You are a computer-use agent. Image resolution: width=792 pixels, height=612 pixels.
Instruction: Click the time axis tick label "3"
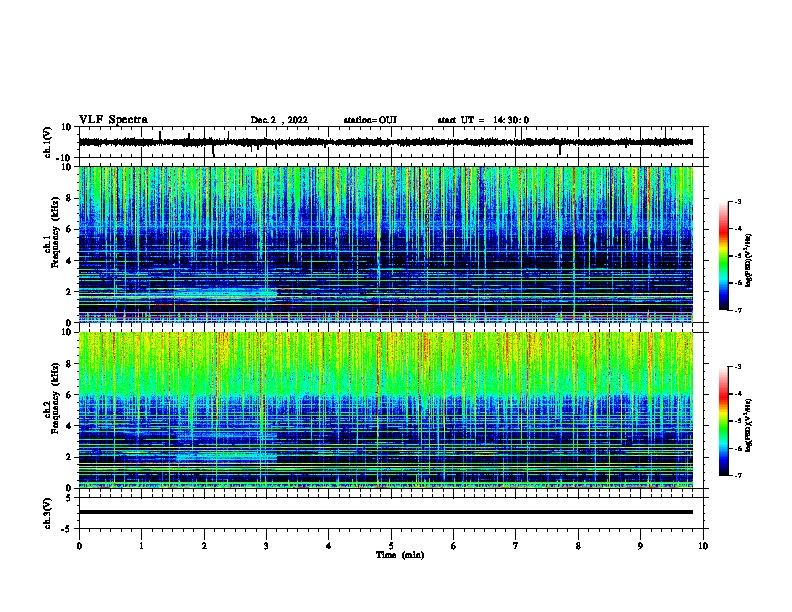click(266, 546)
